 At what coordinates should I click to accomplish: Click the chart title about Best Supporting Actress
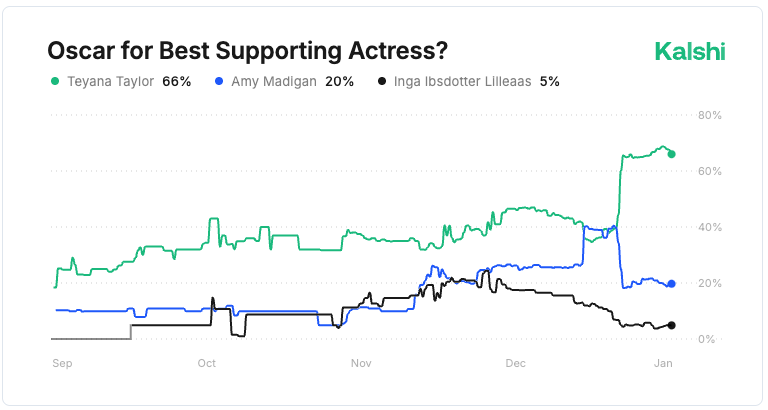point(247,50)
